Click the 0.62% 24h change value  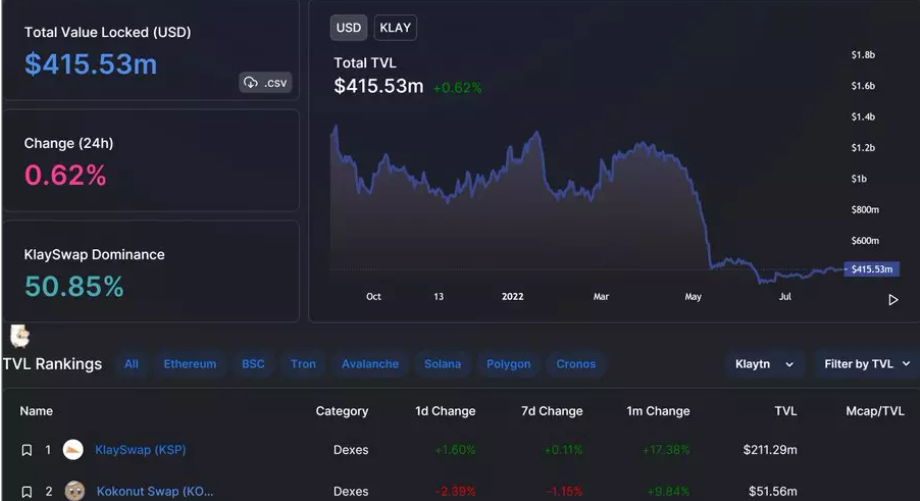point(65,175)
